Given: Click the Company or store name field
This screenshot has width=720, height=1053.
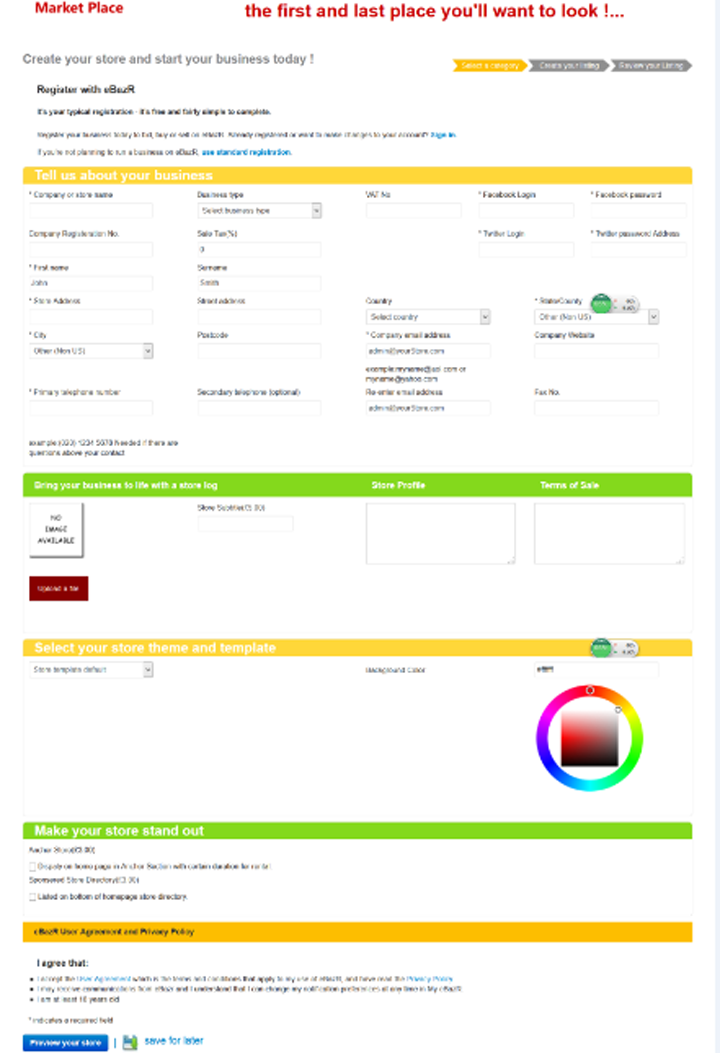Looking at the screenshot, I should coord(91,211).
